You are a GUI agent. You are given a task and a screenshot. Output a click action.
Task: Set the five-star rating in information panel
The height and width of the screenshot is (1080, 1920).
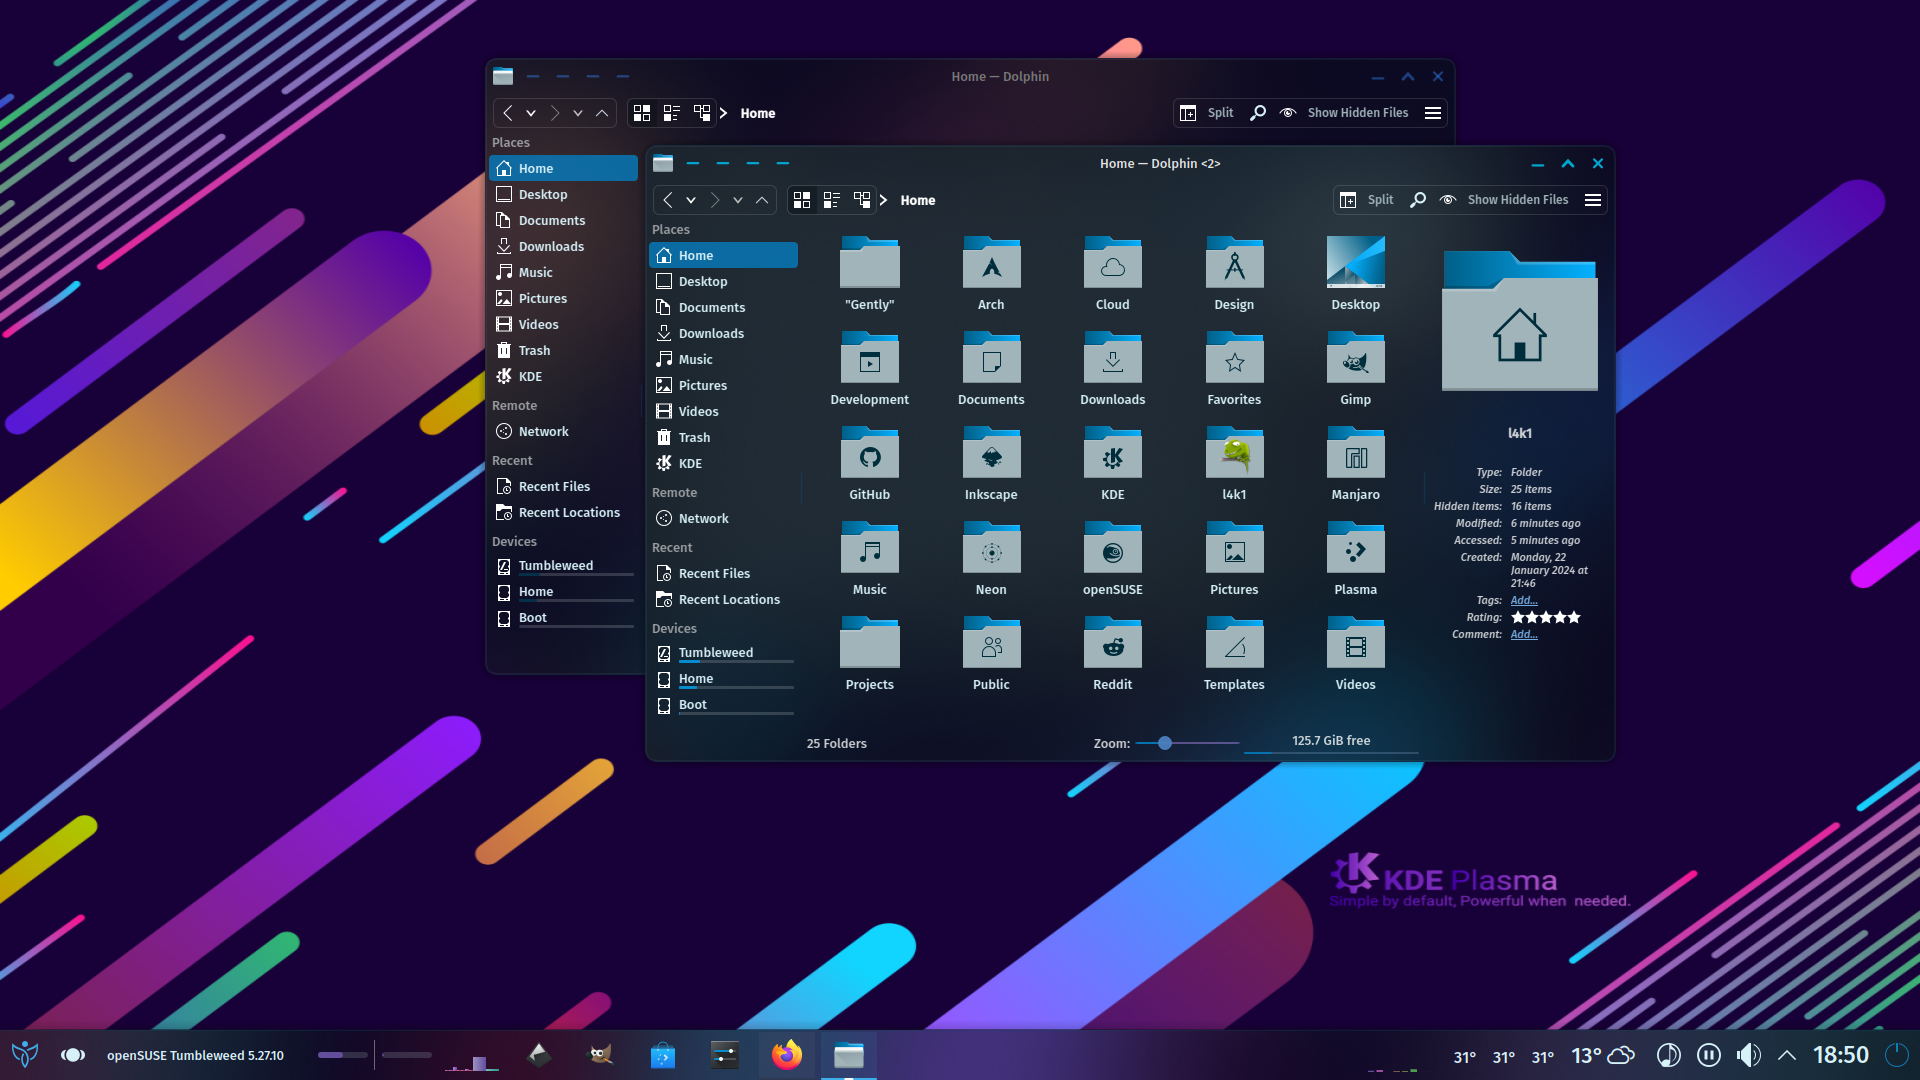coord(1545,617)
